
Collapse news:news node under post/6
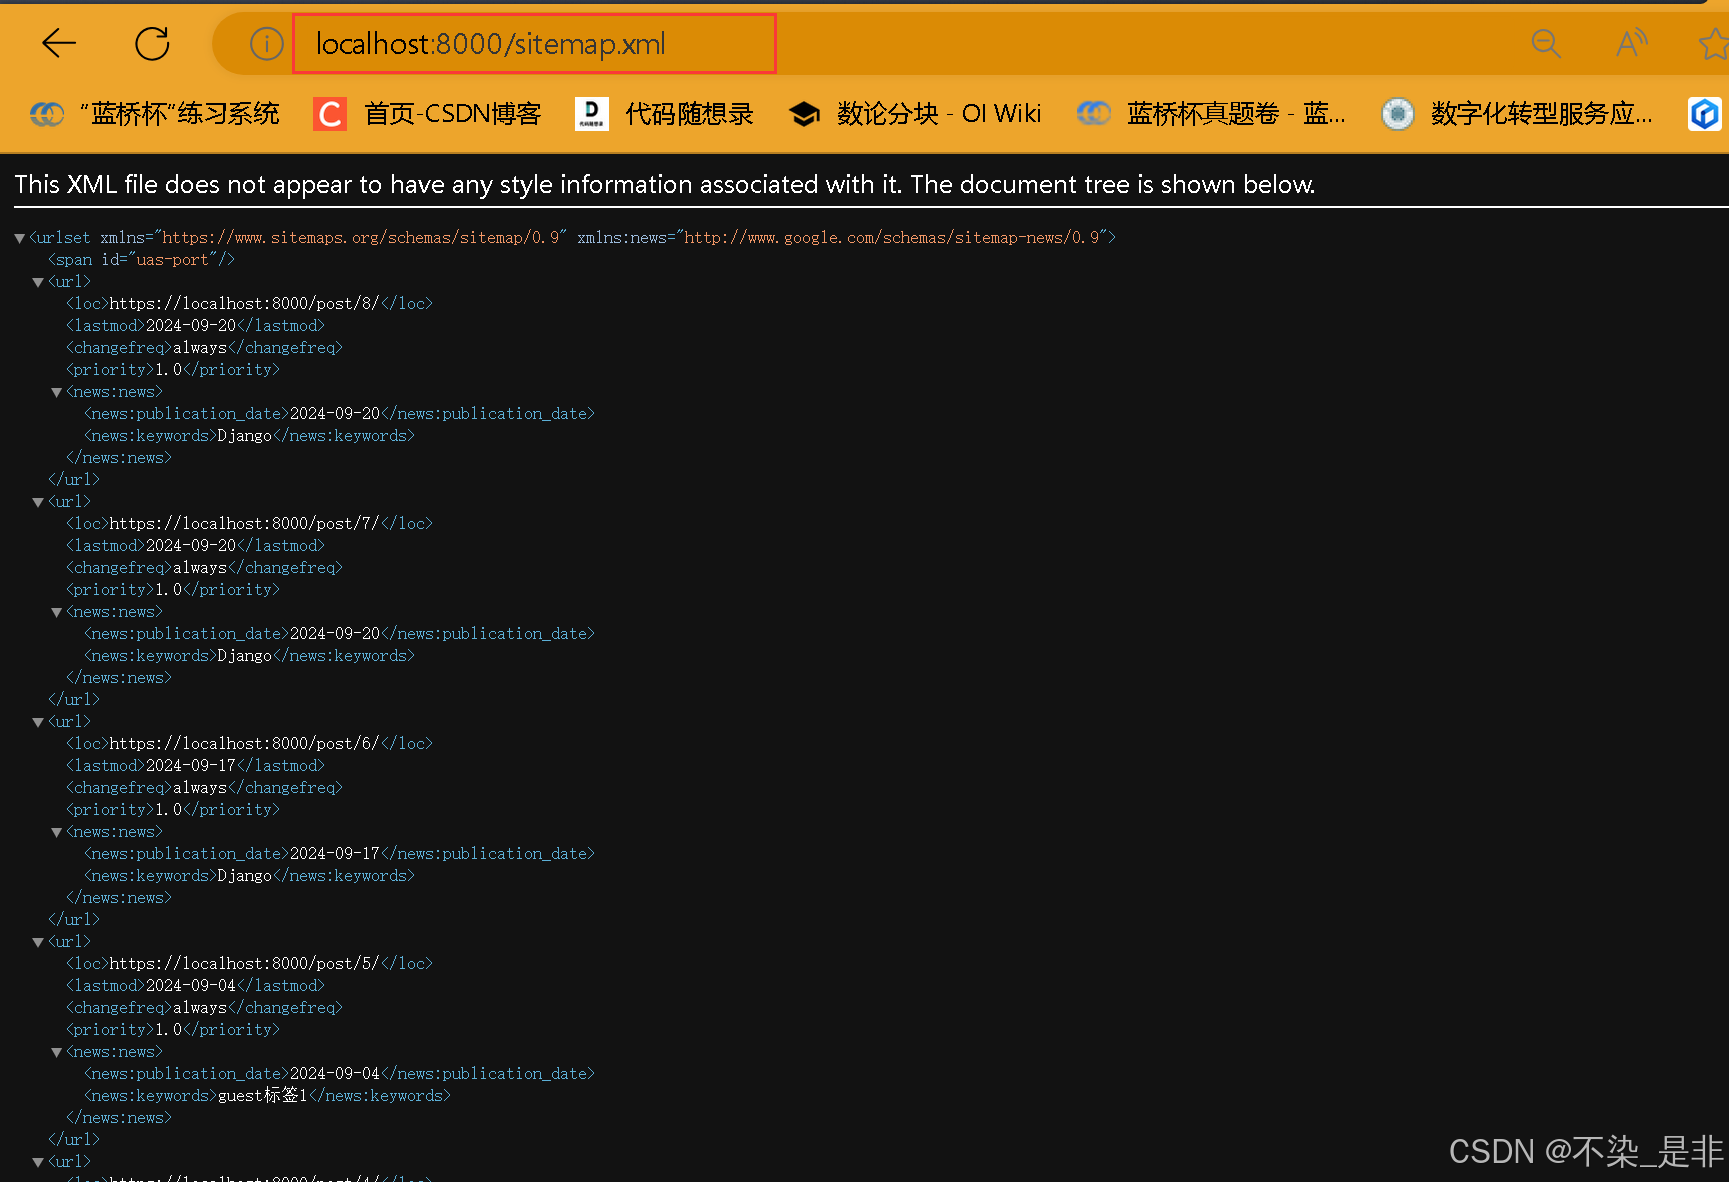click(x=57, y=832)
